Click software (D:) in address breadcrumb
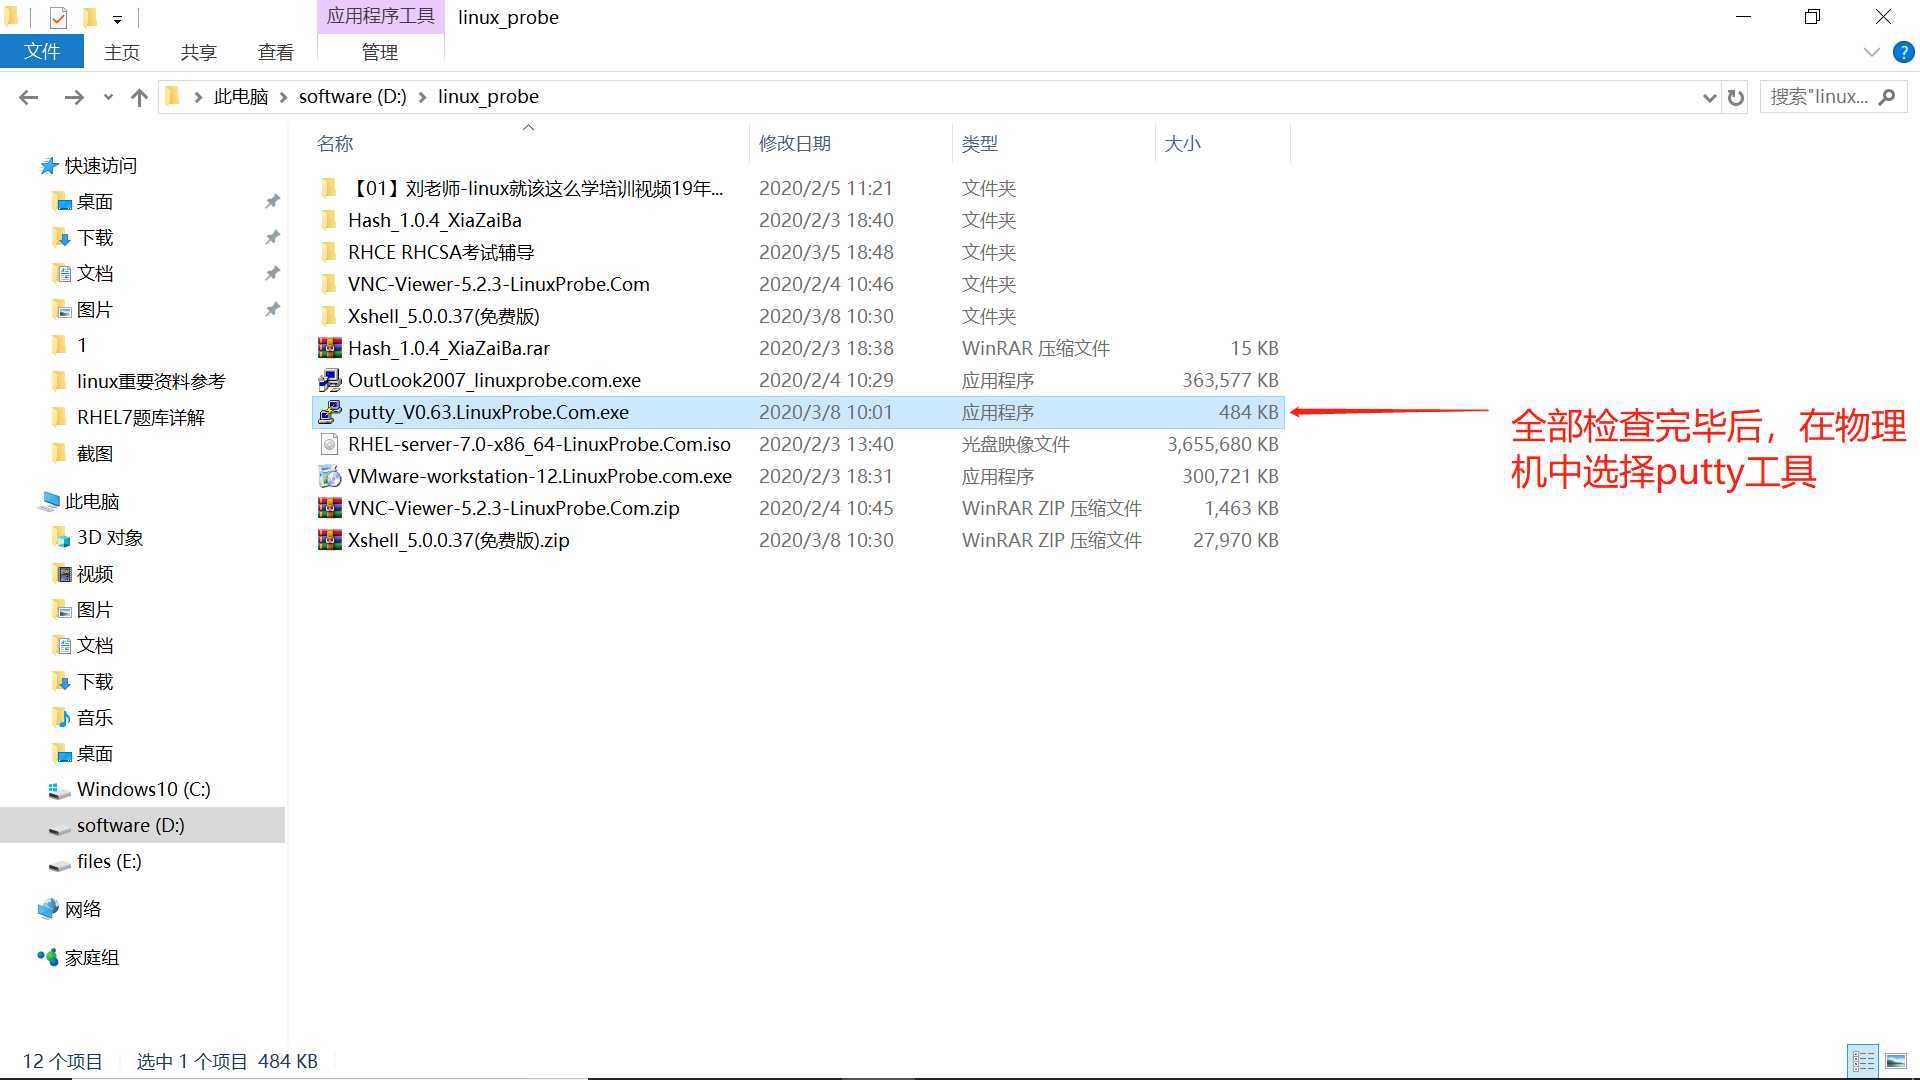The image size is (1920, 1080). click(x=353, y=96)
